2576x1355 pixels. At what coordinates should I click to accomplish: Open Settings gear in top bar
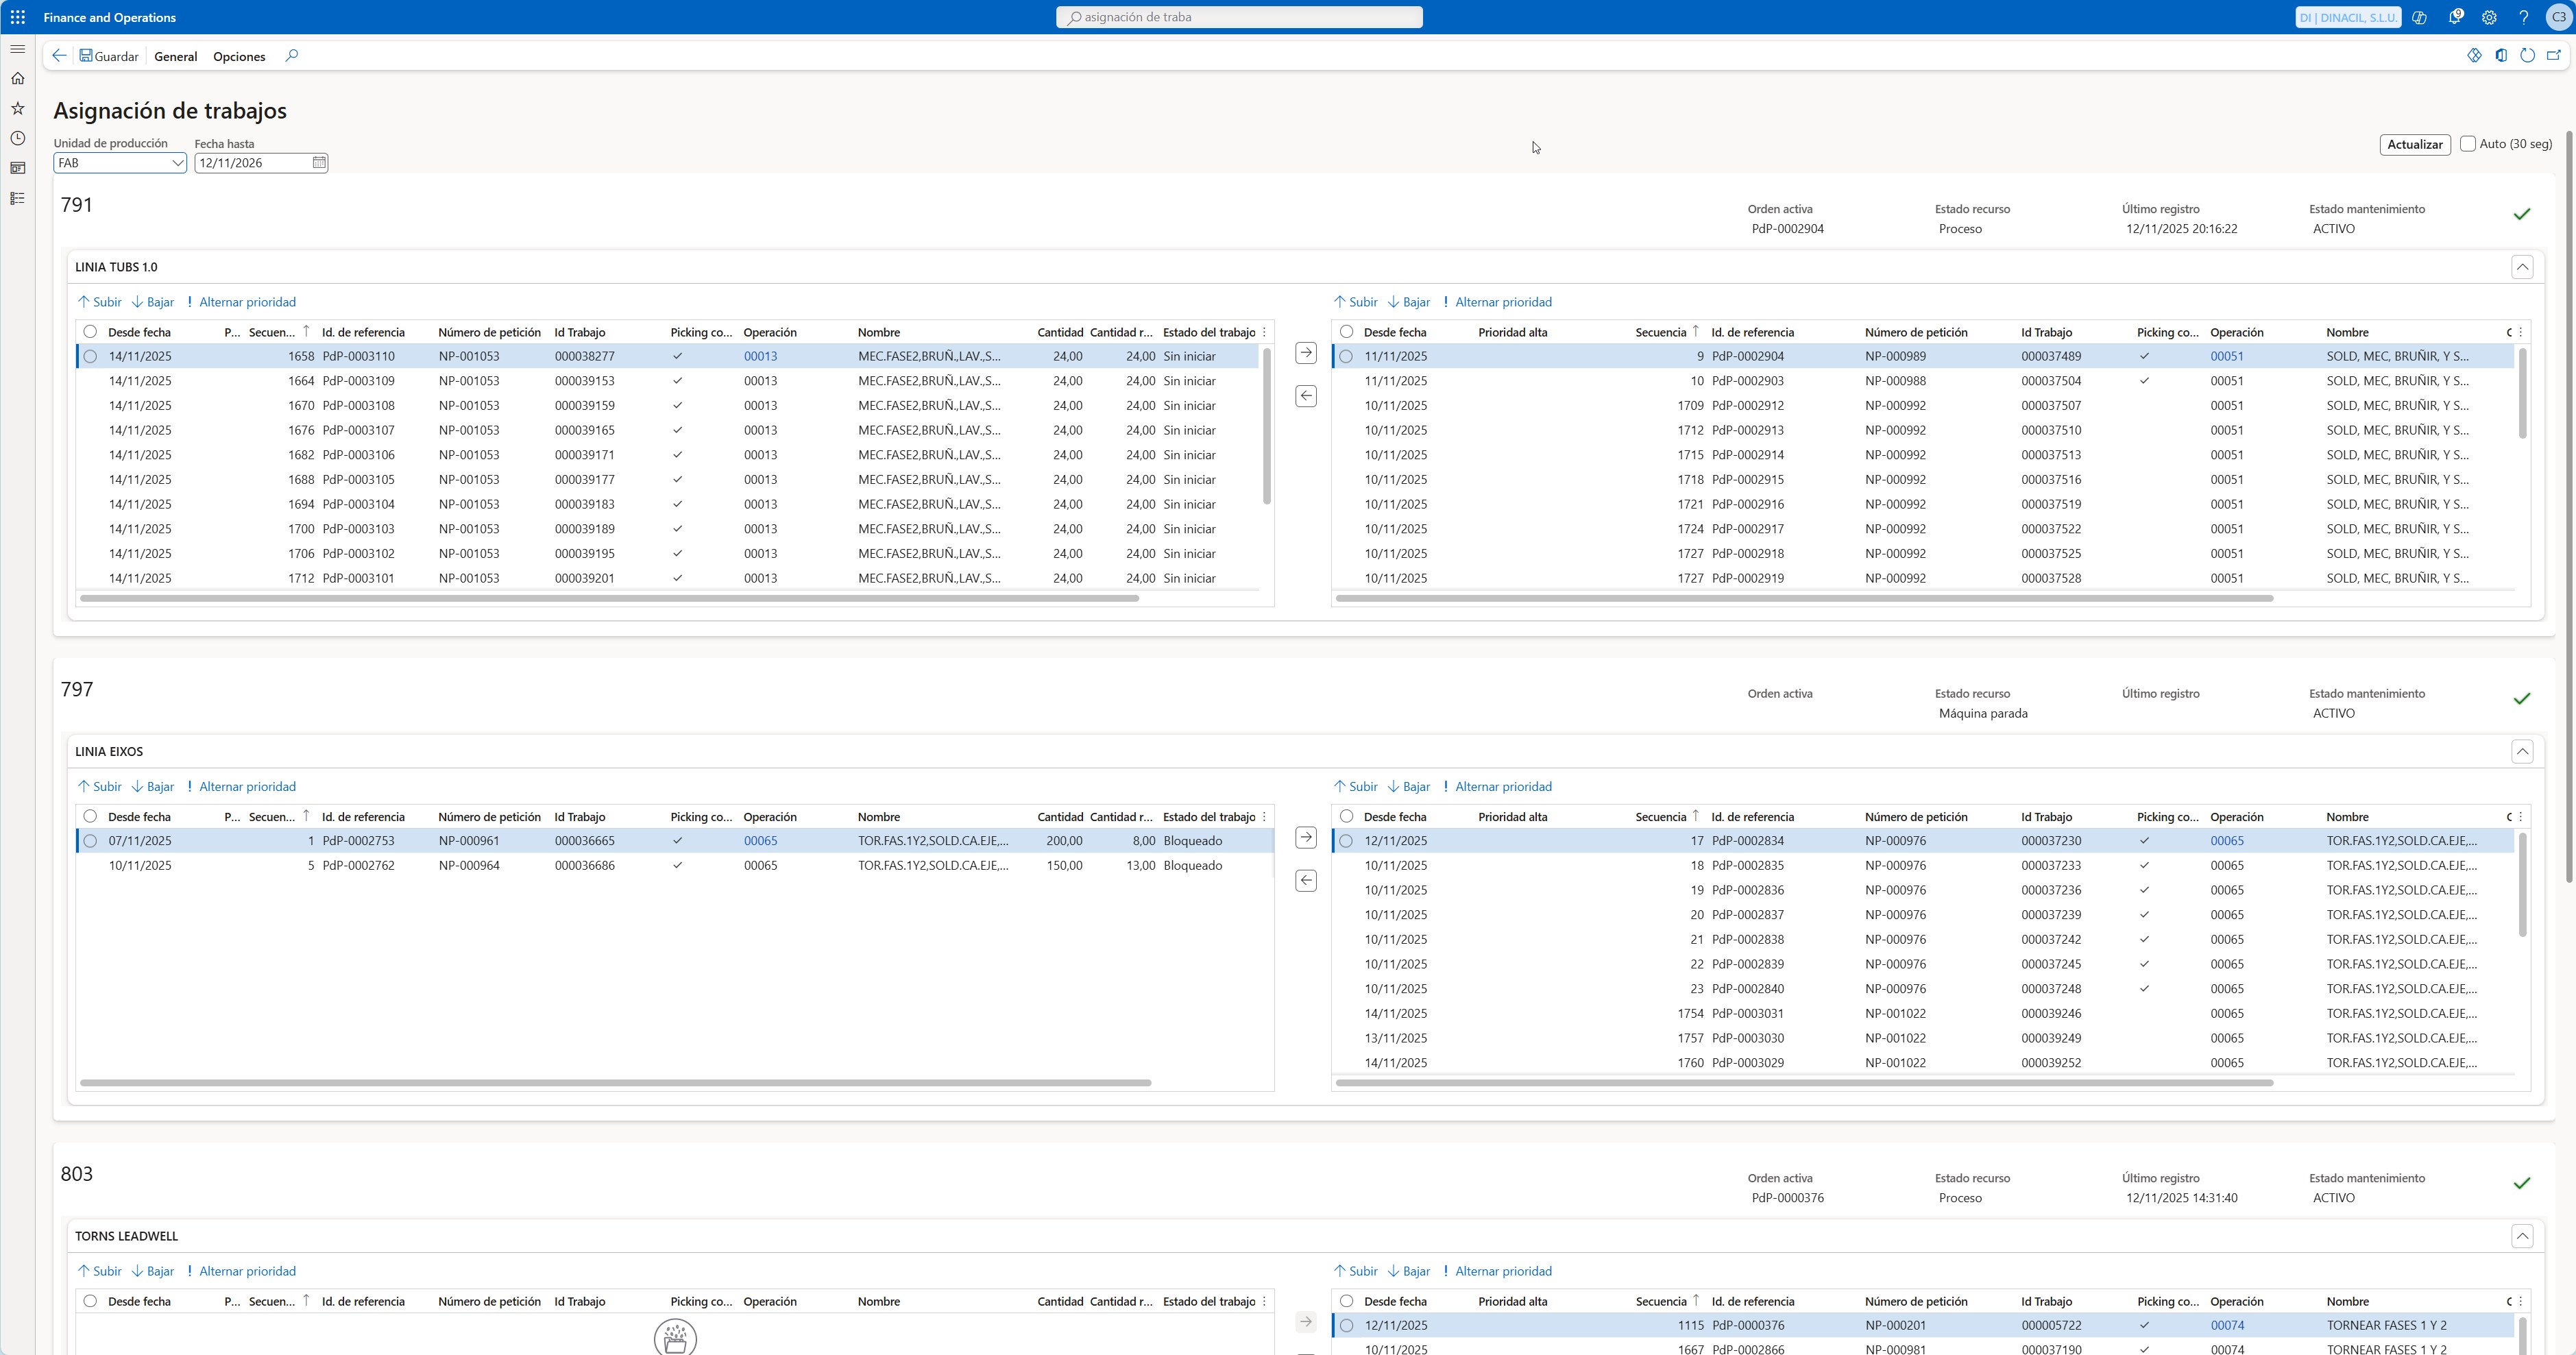pyautogui.click(x=2489, y=17)
